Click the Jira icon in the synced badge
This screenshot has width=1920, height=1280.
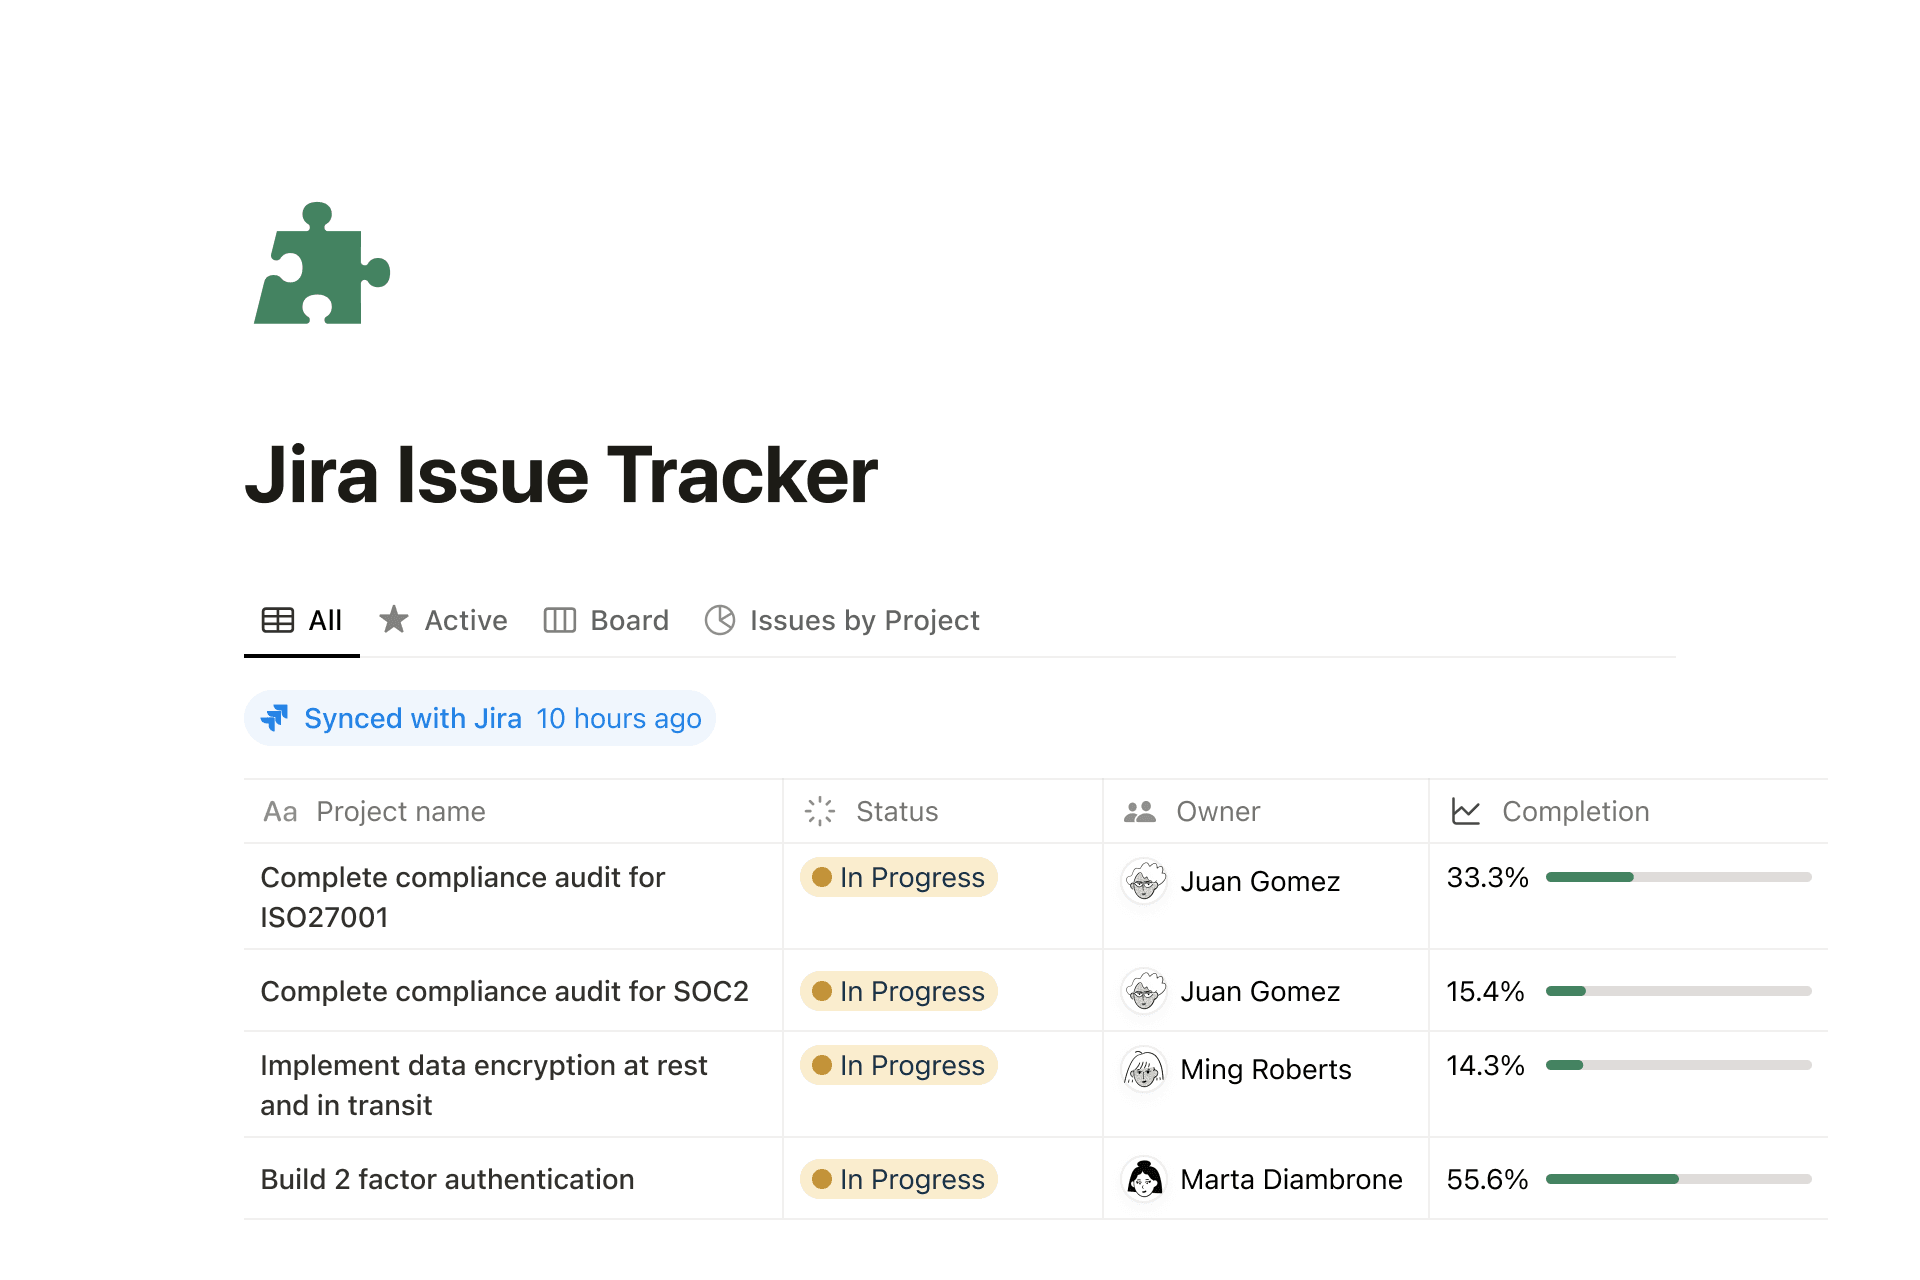click(x=276, y=718)
